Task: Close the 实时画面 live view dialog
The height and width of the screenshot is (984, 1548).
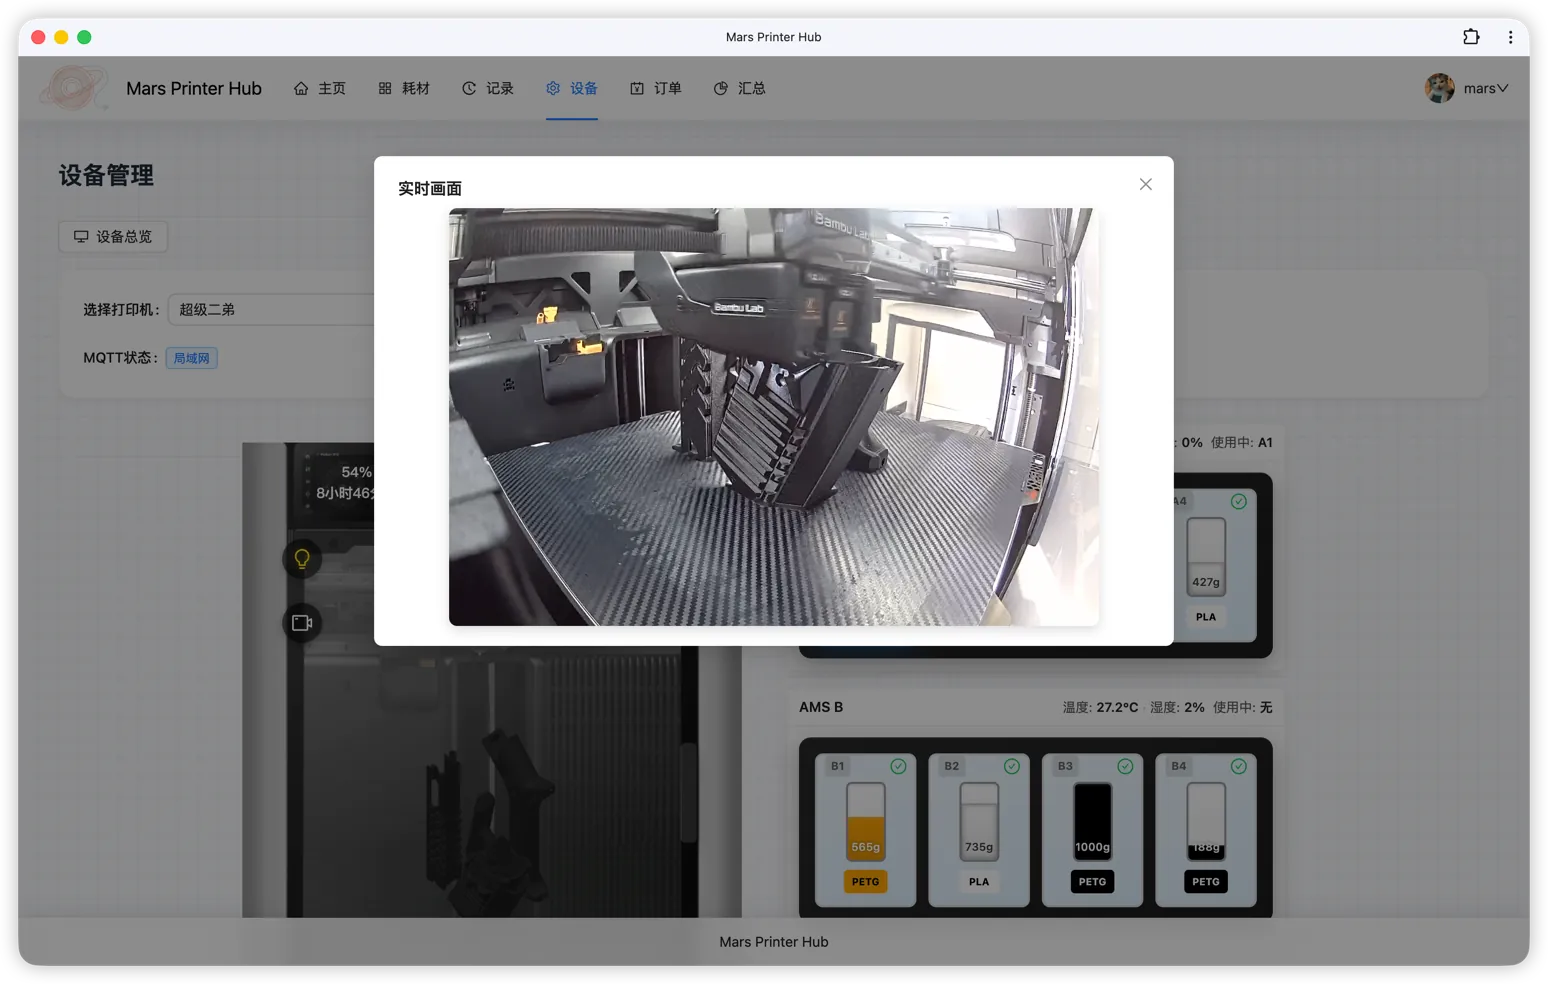Action: point(1145,184)
